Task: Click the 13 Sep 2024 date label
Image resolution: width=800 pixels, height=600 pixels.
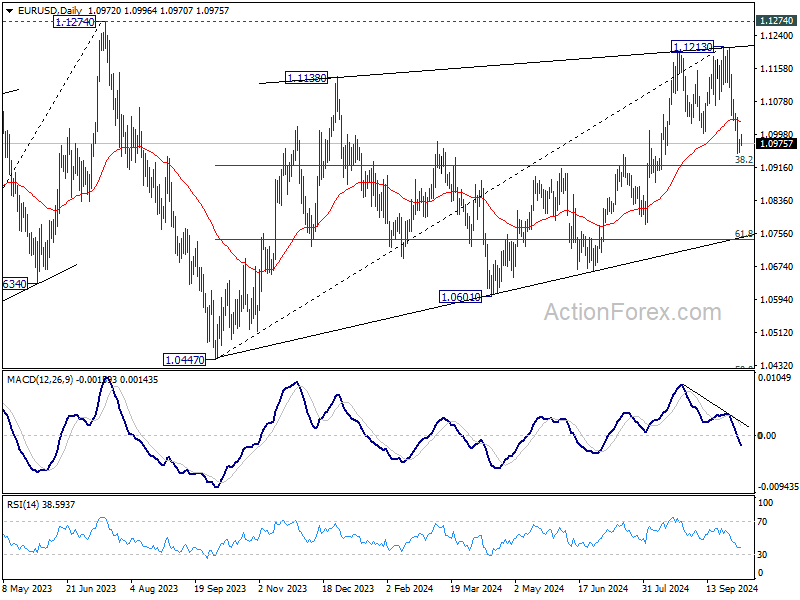Action: tap(732, 588)
